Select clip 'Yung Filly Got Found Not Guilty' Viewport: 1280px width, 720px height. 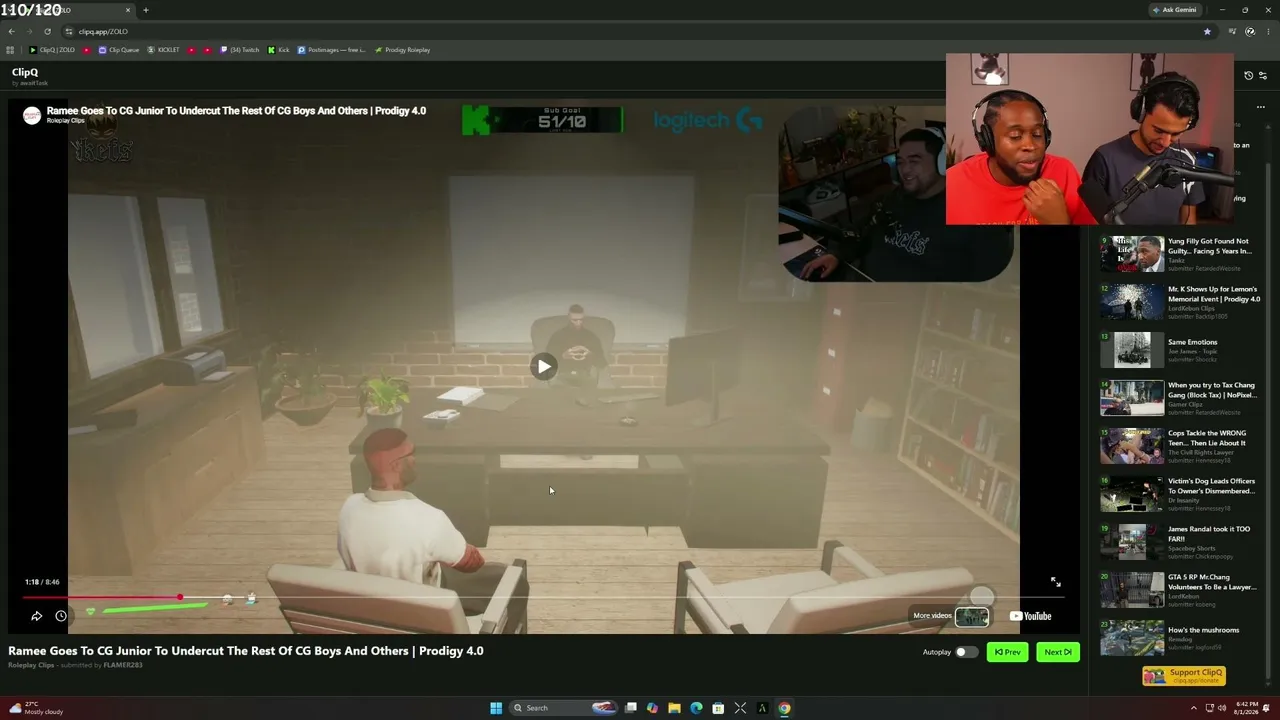tap(1179, 254)
